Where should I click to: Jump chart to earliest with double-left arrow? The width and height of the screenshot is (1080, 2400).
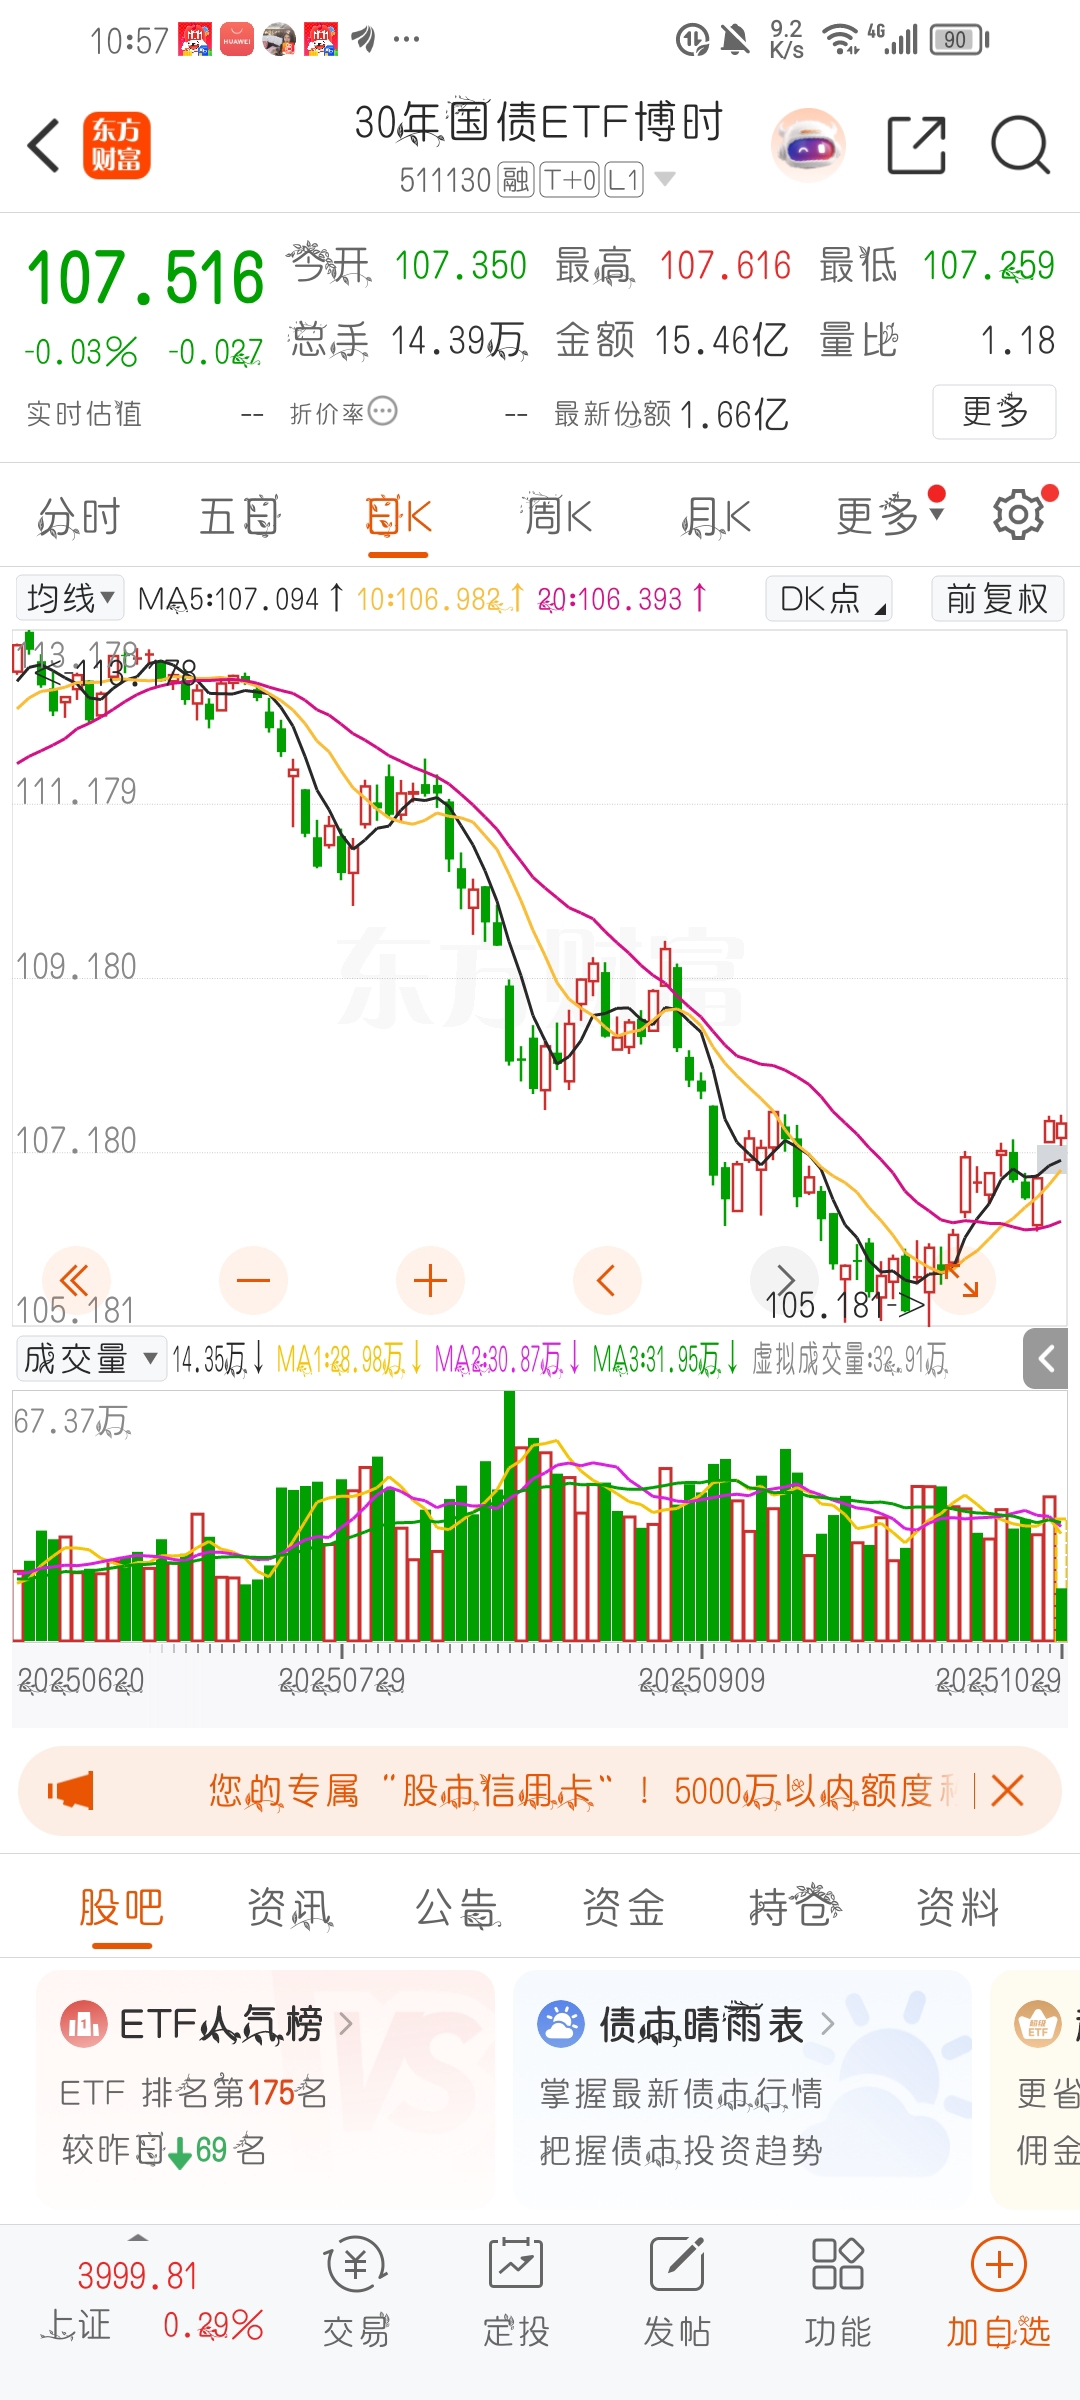[x=75, y=1281]
